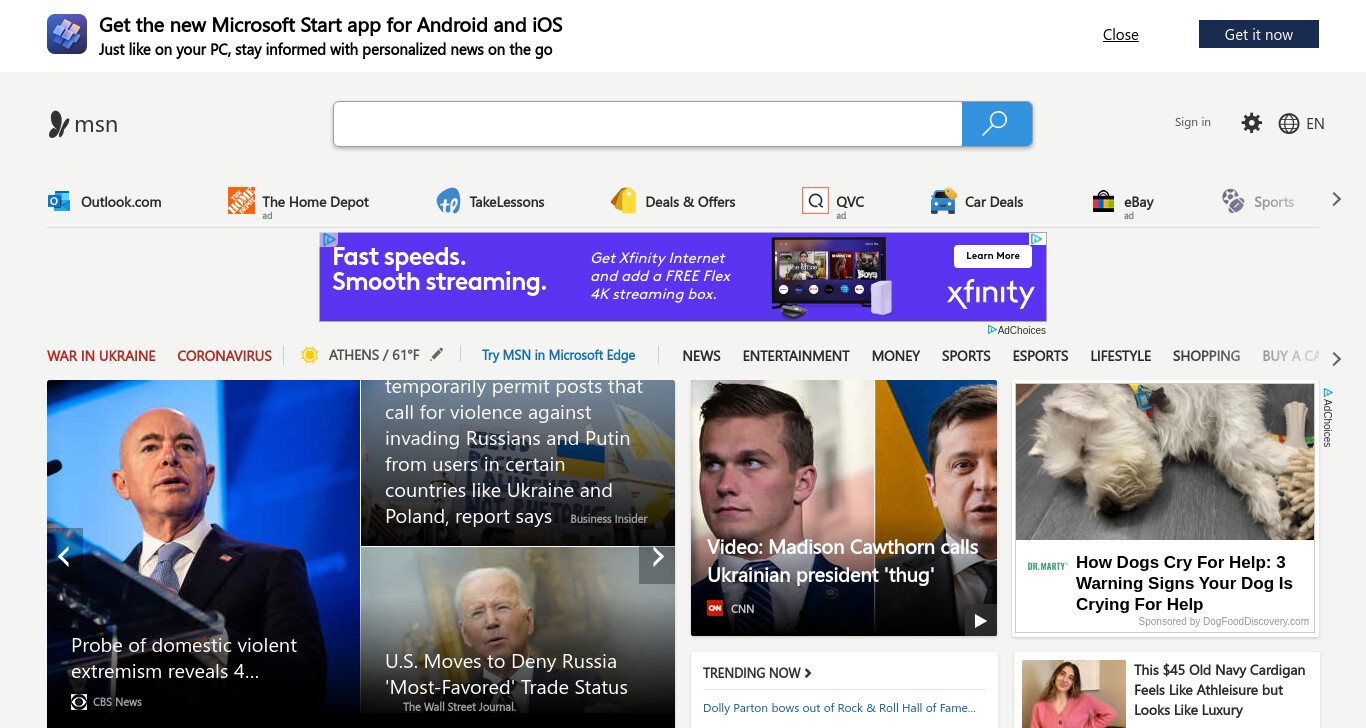This screenshot has width=1366, height=728.
Task: Open the ENTERTAINMENT tab
Action: tap(796, 355)
